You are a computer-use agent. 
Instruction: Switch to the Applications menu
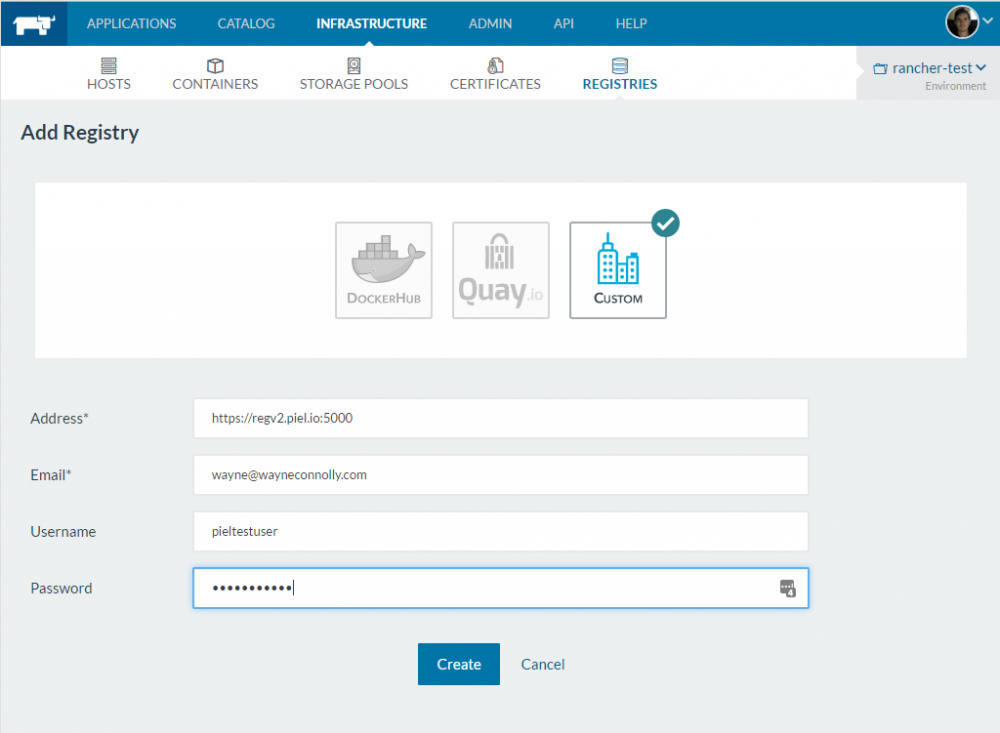point(131,23)
